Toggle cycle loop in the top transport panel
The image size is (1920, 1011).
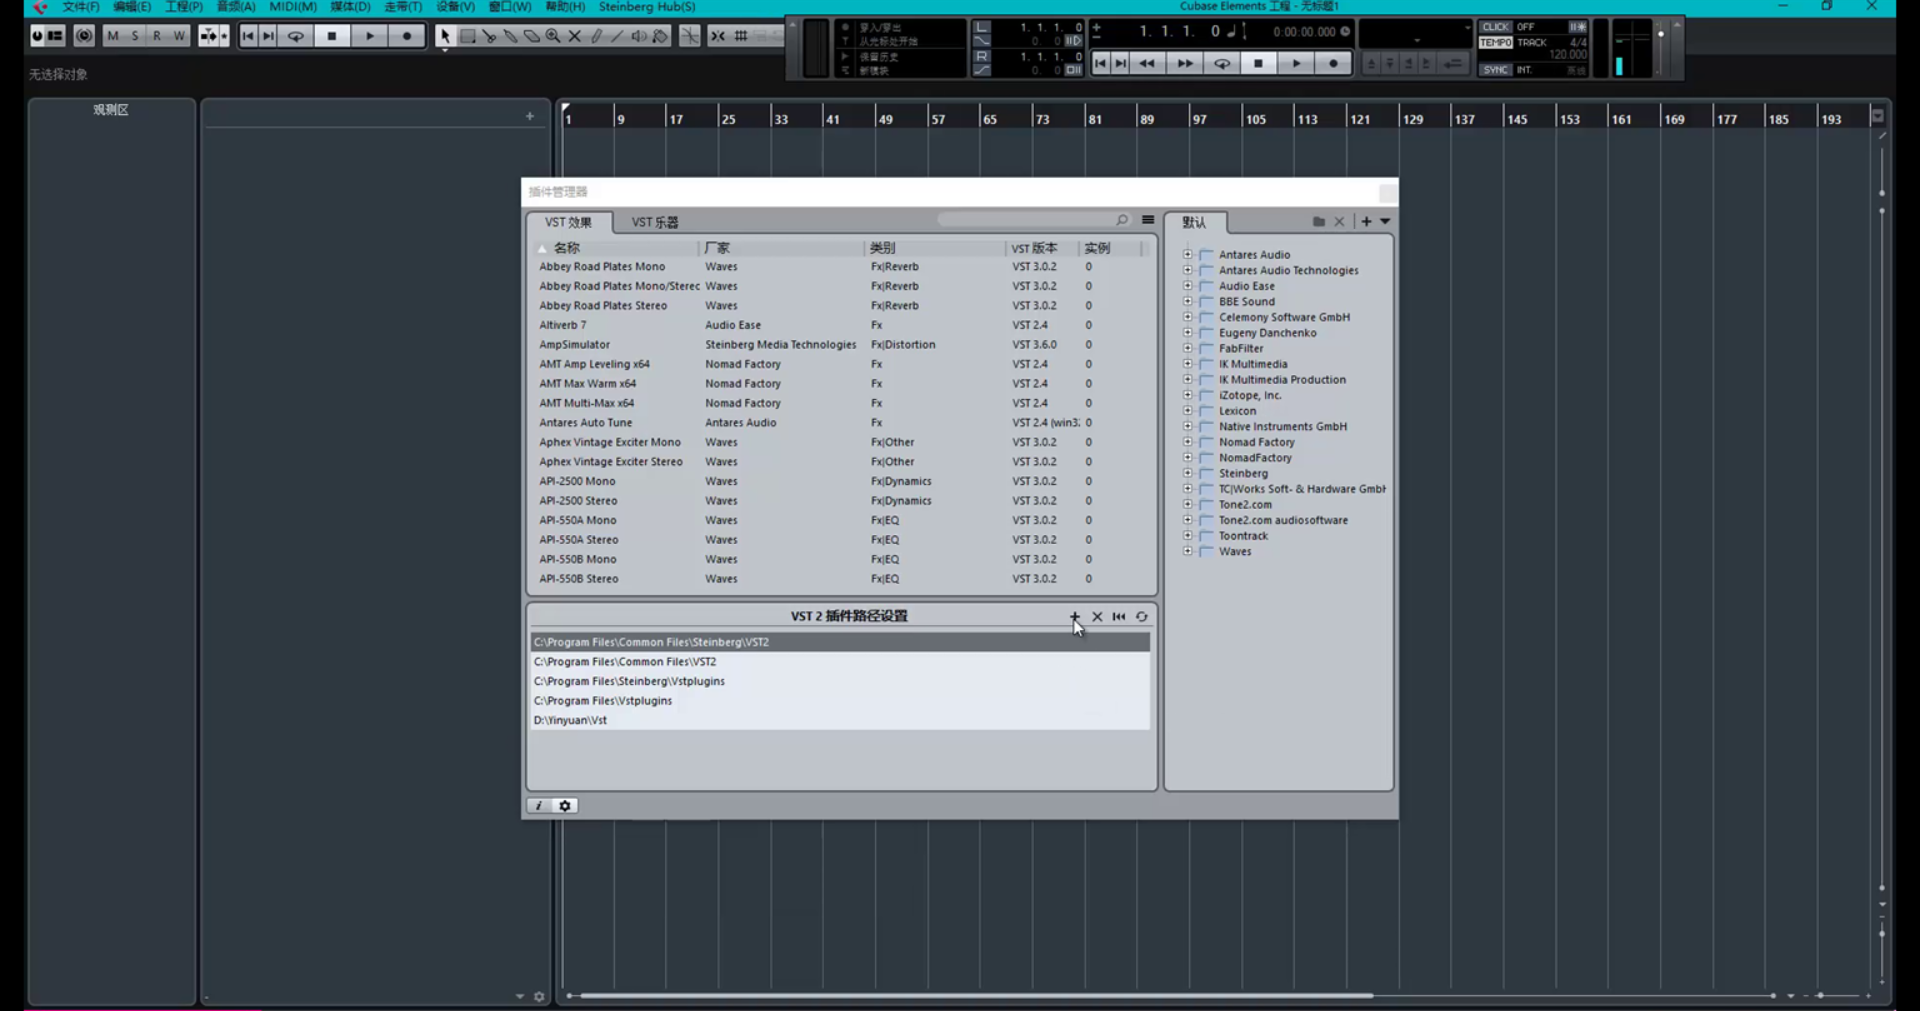coord(1222,63)
